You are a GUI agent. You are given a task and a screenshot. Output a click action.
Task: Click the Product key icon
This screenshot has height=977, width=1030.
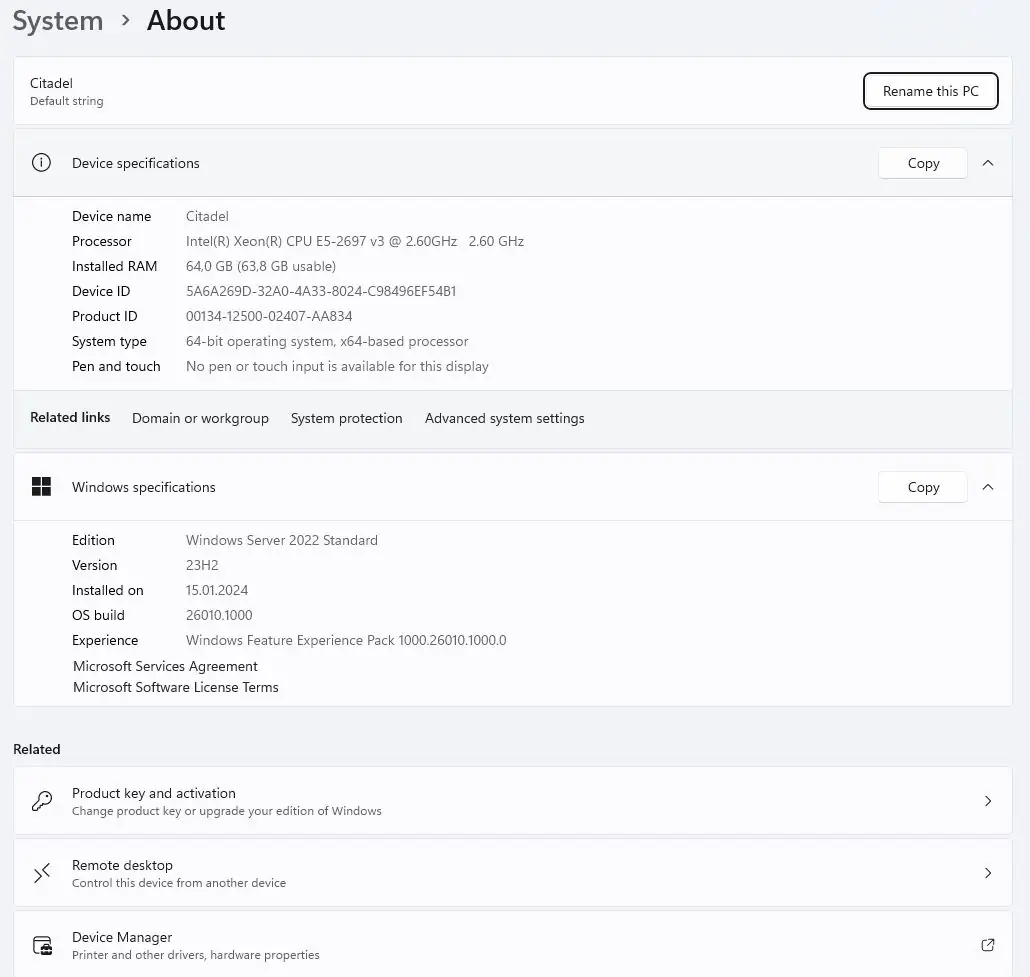point(42,801)
